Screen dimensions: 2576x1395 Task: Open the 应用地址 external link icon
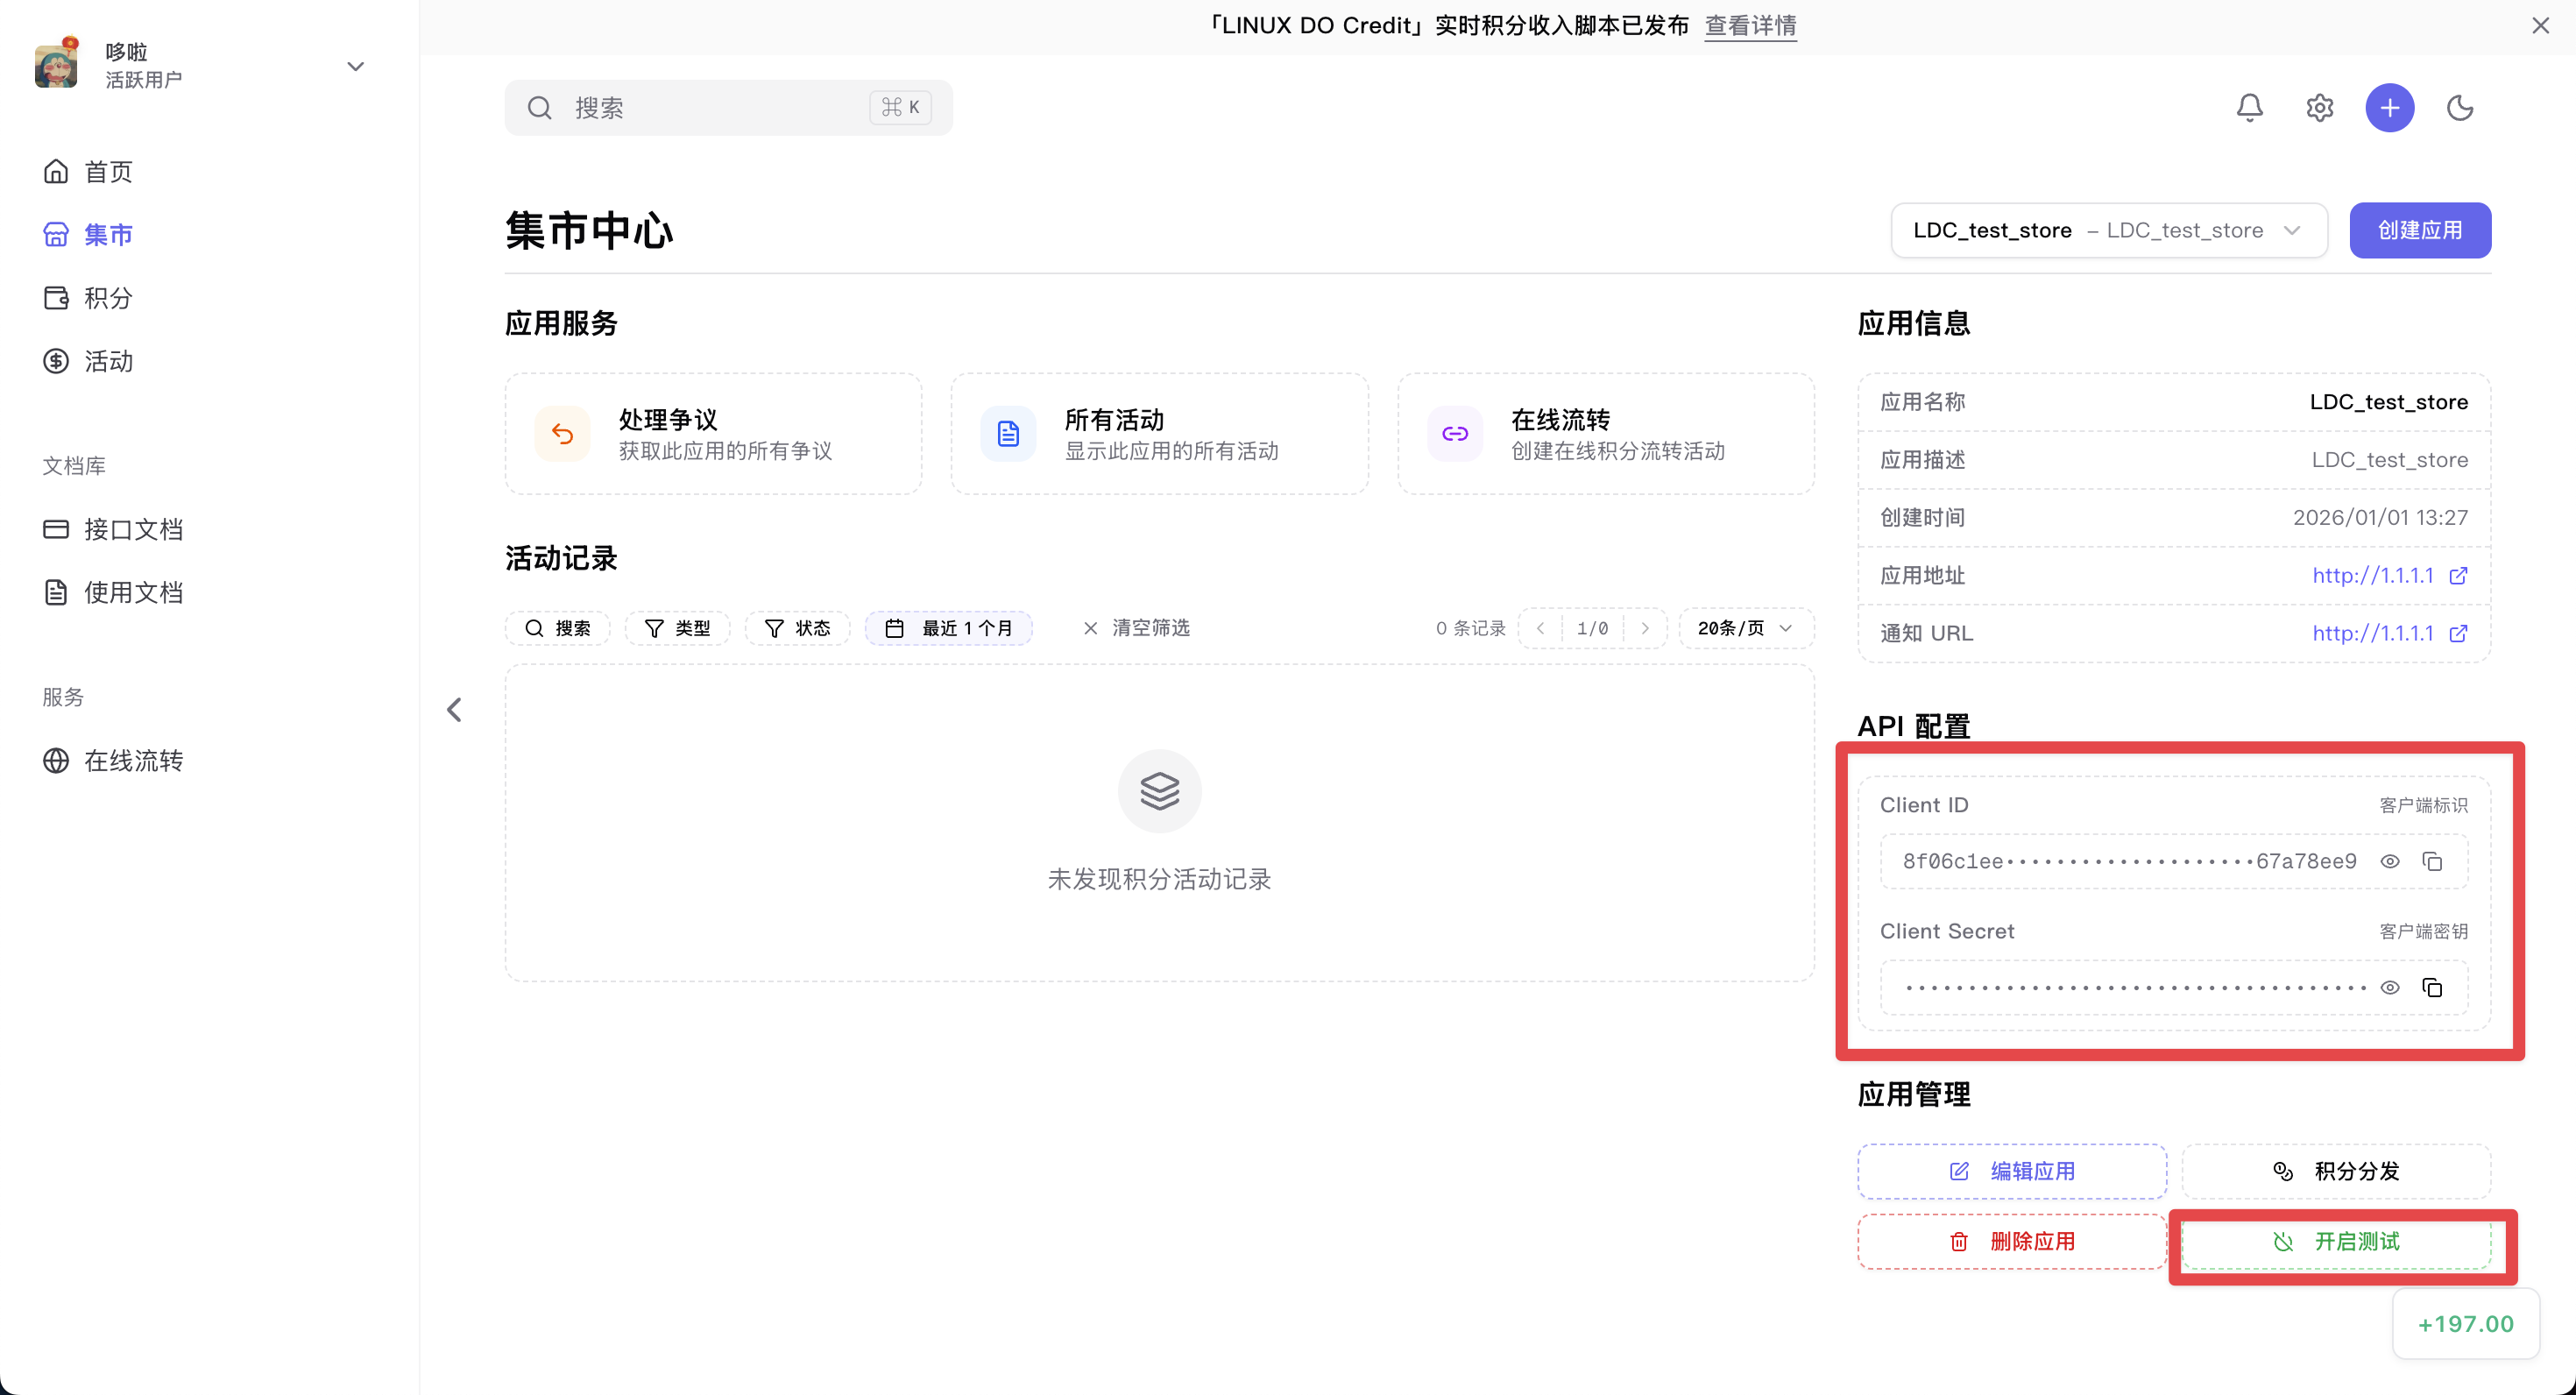click(x=2458, y=575)
